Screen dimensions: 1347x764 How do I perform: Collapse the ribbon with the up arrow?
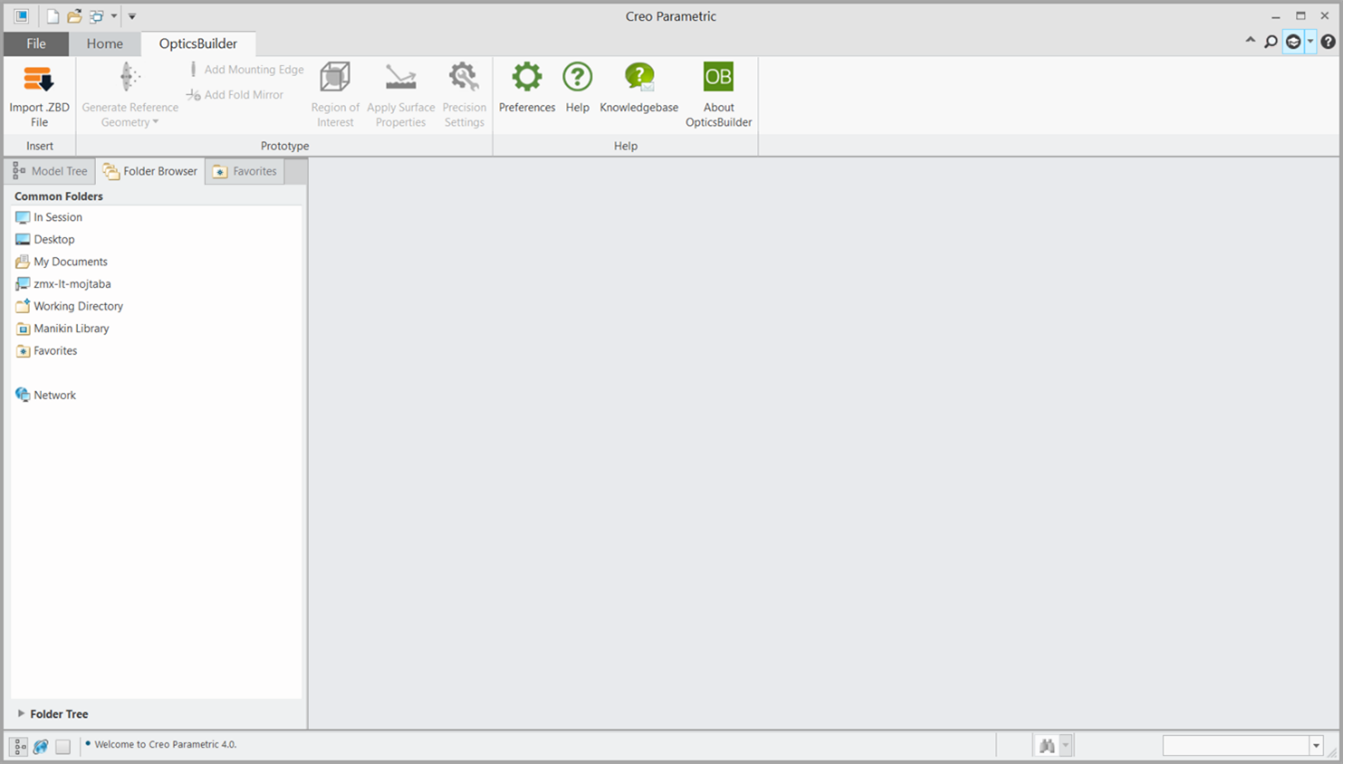[1250, 41]
